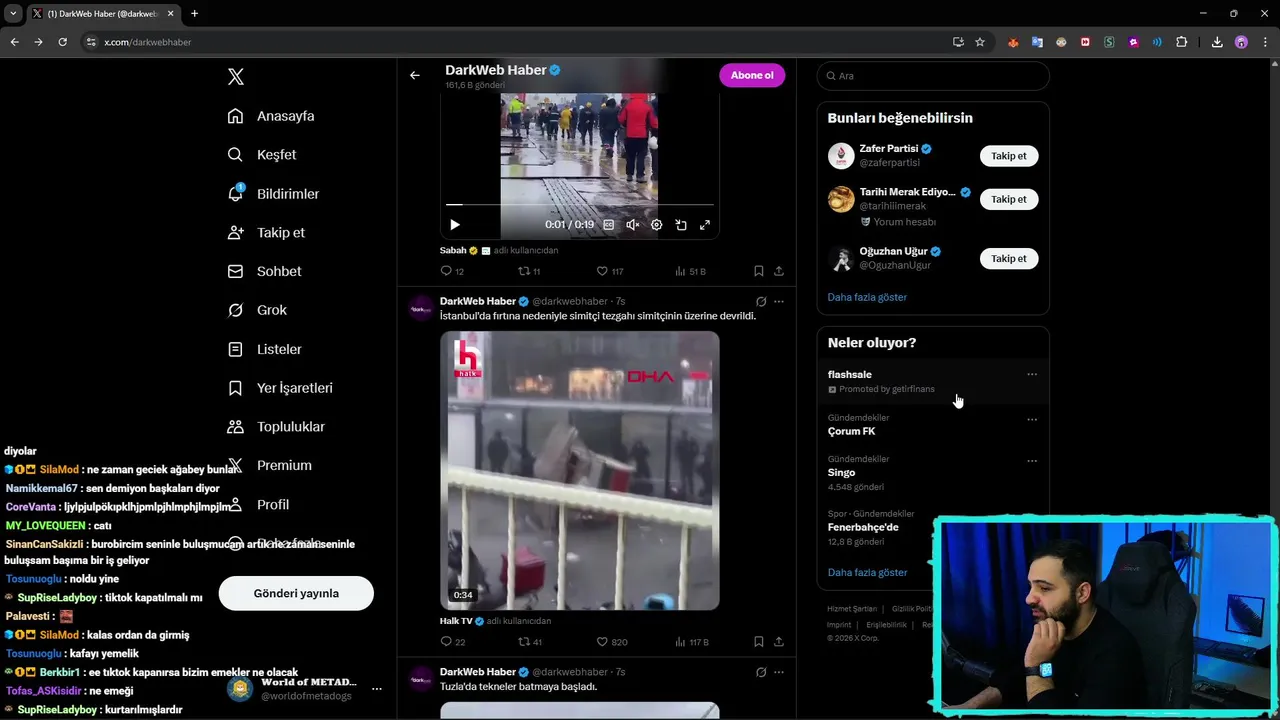Bookmark this page with star icon
Screen dimensions: 1280x720
[980, 42]
